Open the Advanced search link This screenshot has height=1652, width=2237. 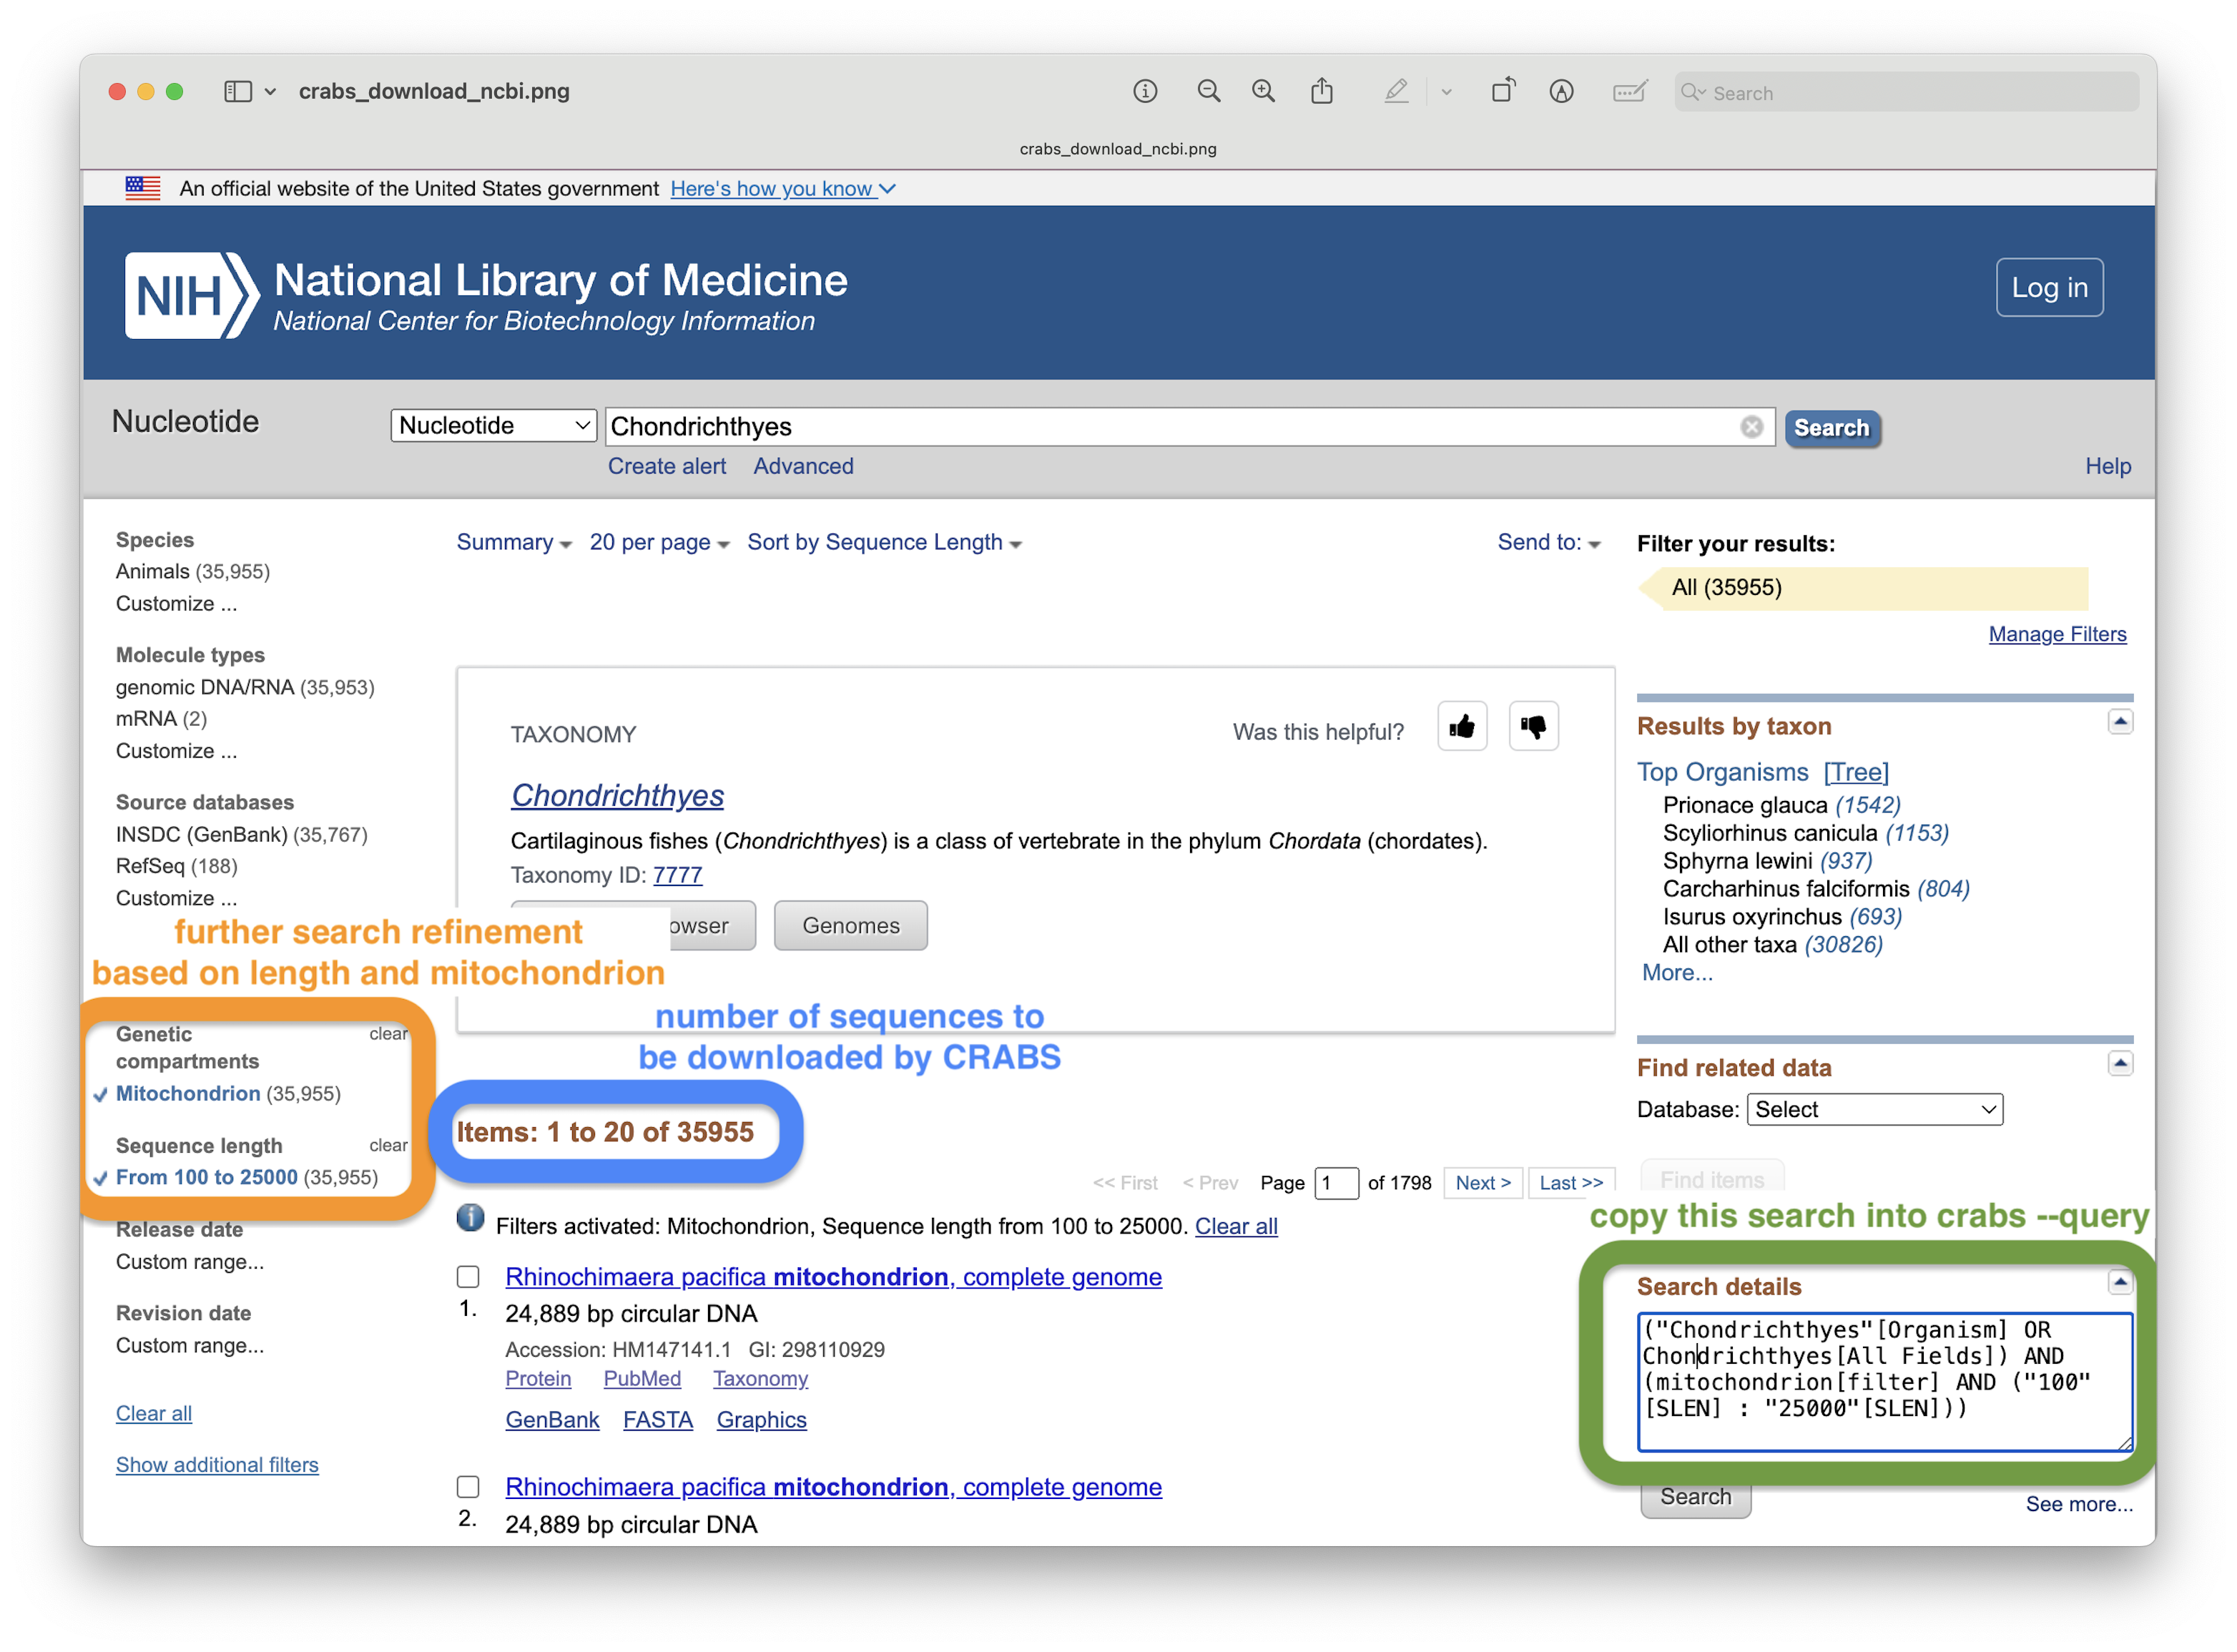point(803,466)
